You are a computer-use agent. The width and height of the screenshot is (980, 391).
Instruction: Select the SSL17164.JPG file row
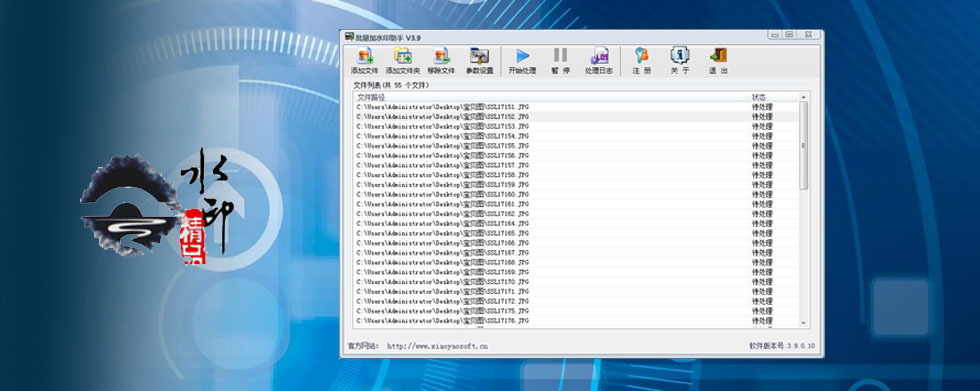[576, 223]
